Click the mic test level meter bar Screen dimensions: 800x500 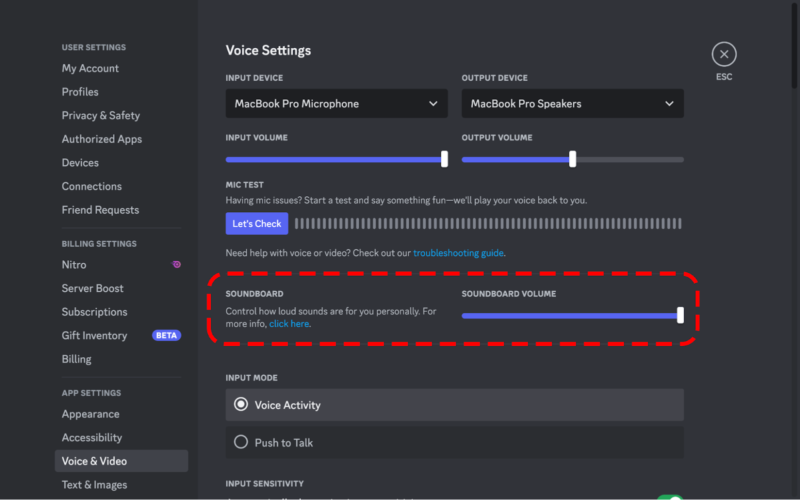[x=488, y=223]
